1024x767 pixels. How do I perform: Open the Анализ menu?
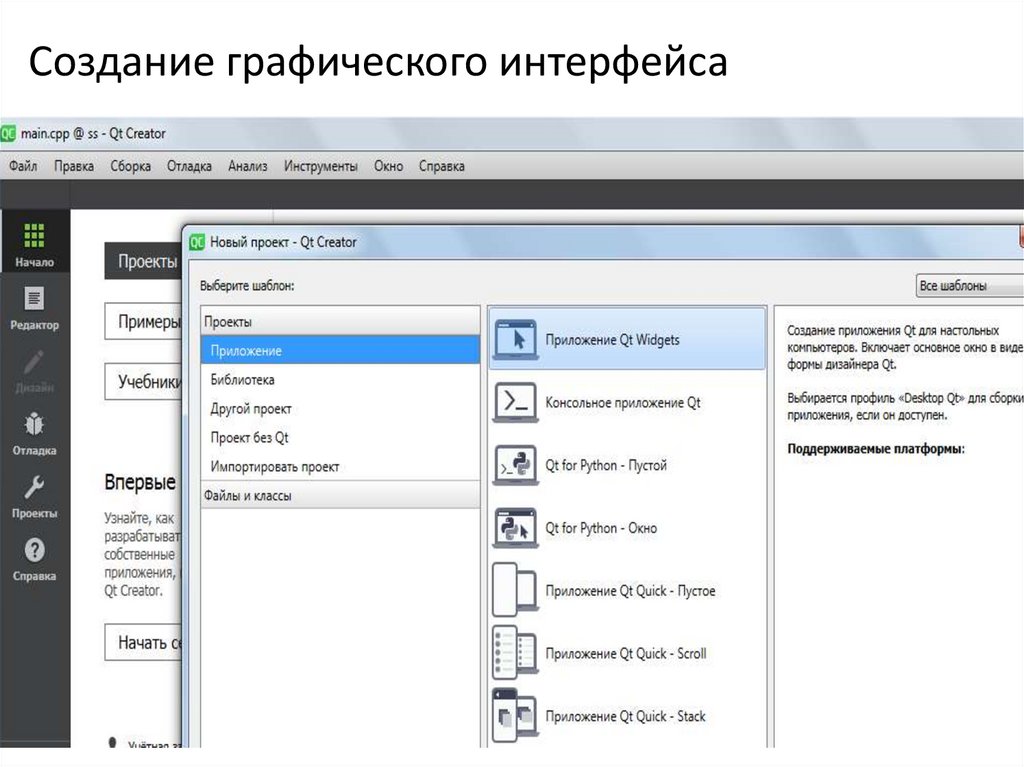[248, 166]
